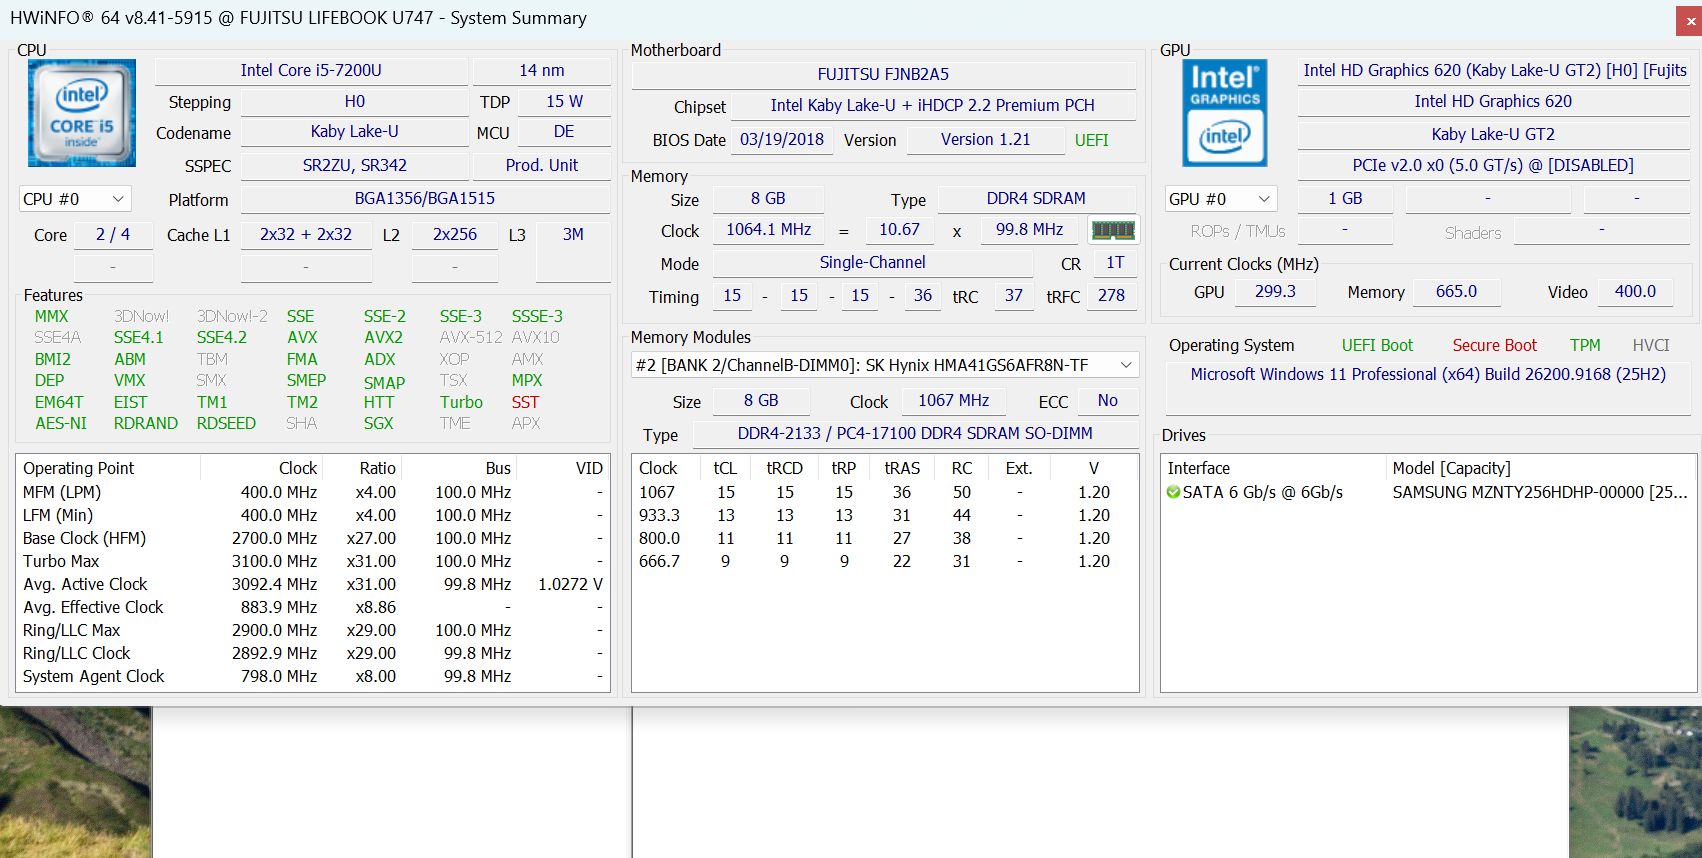
Task: Click the UEFI label next to BIOS version
Action: (x=1092, y=140)
